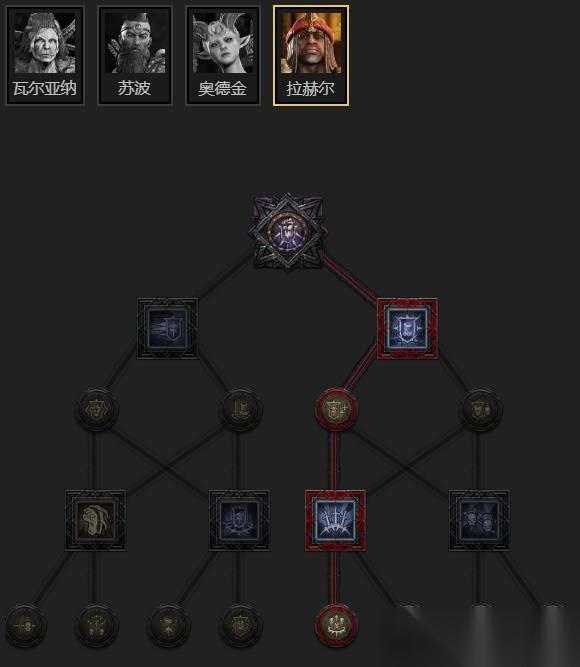Select the grey shield-and-rune circular passive node
This screenshot has height=667, width=580.
click(480, 409)
